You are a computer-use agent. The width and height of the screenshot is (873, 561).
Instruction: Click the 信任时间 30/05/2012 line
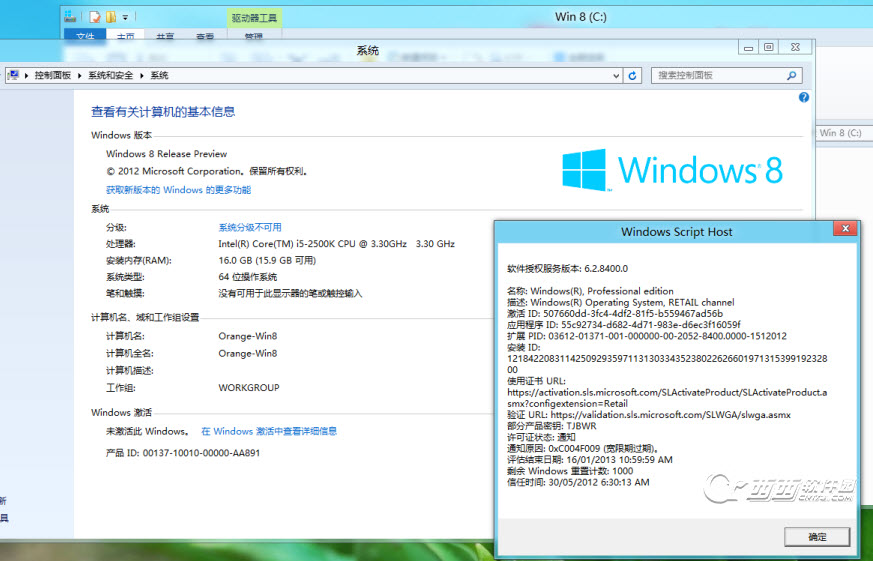(578, 483)
